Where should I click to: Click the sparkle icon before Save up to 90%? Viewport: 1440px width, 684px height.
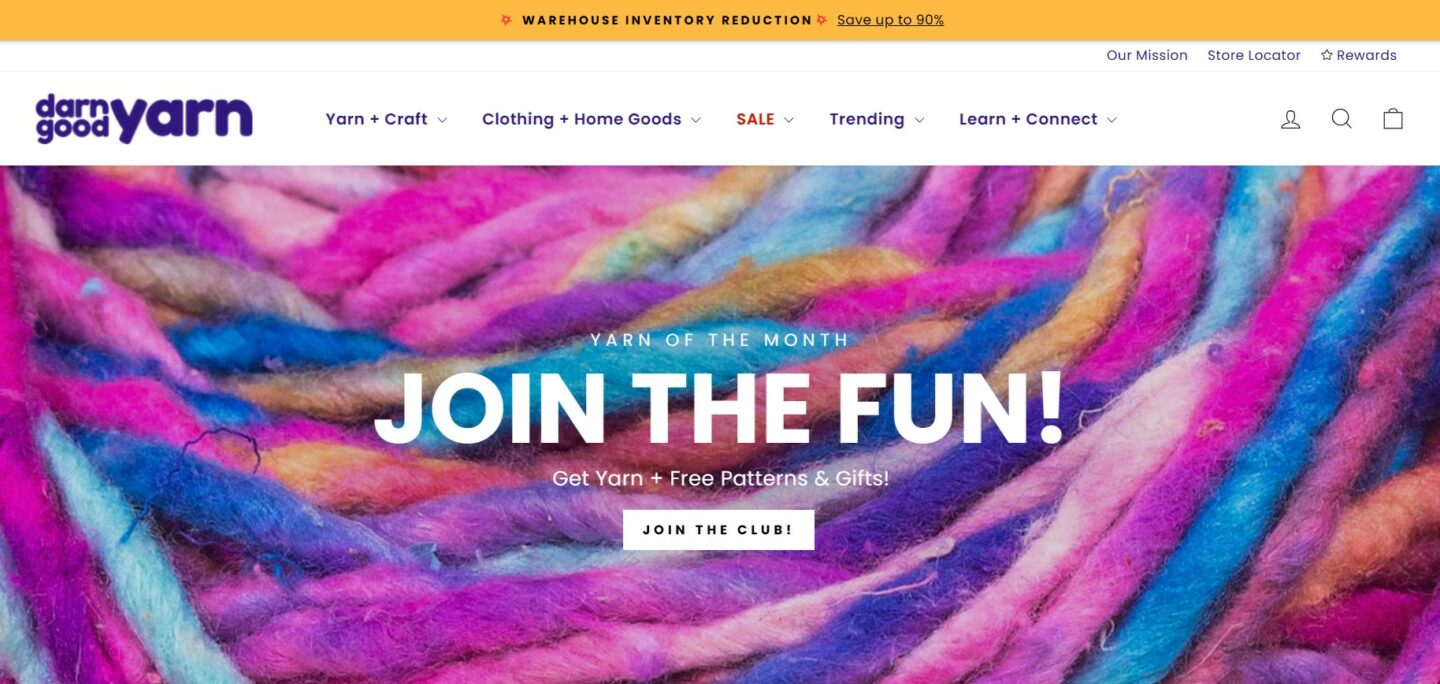(x=821, y=20)
